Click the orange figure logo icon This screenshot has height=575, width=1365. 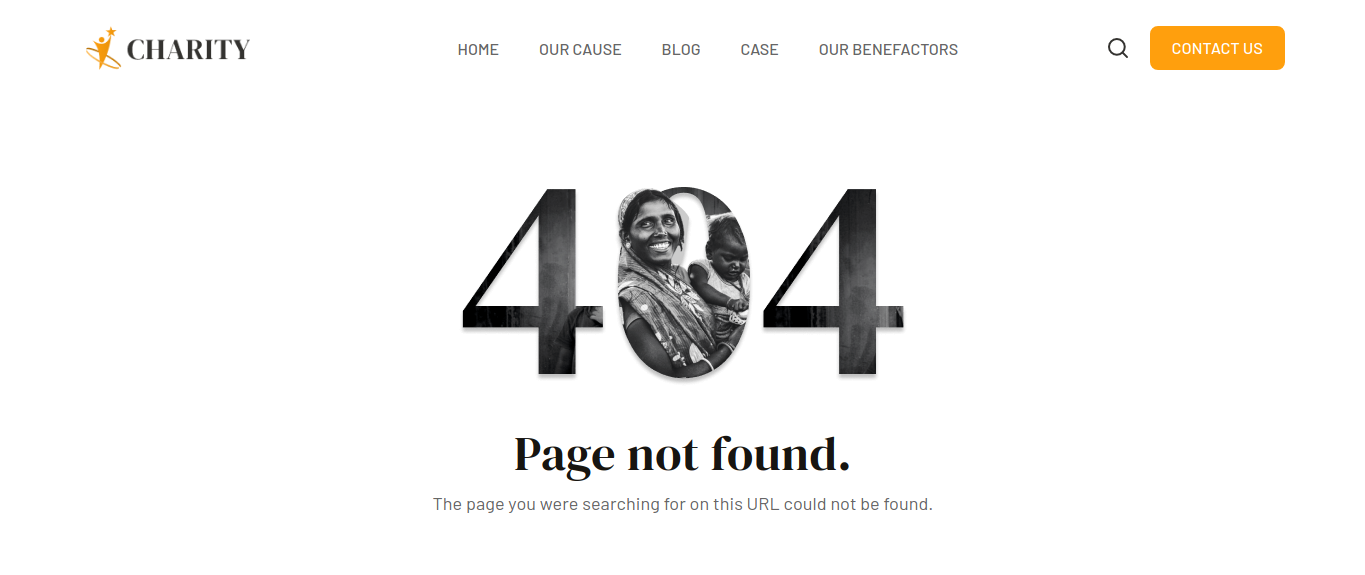tap(104, 48)
